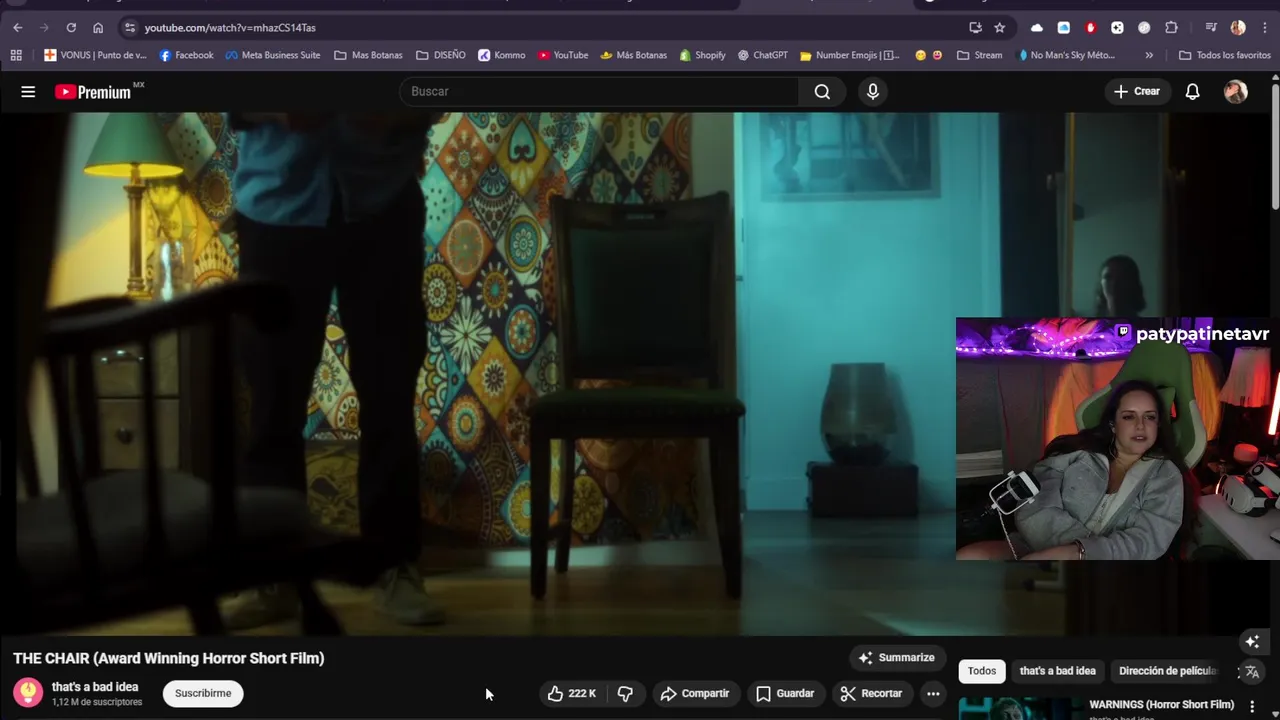Viewport: 1280px width, 720px height.
Task: Open ChatGPT bookmark
Action: (x=763, y=55)
